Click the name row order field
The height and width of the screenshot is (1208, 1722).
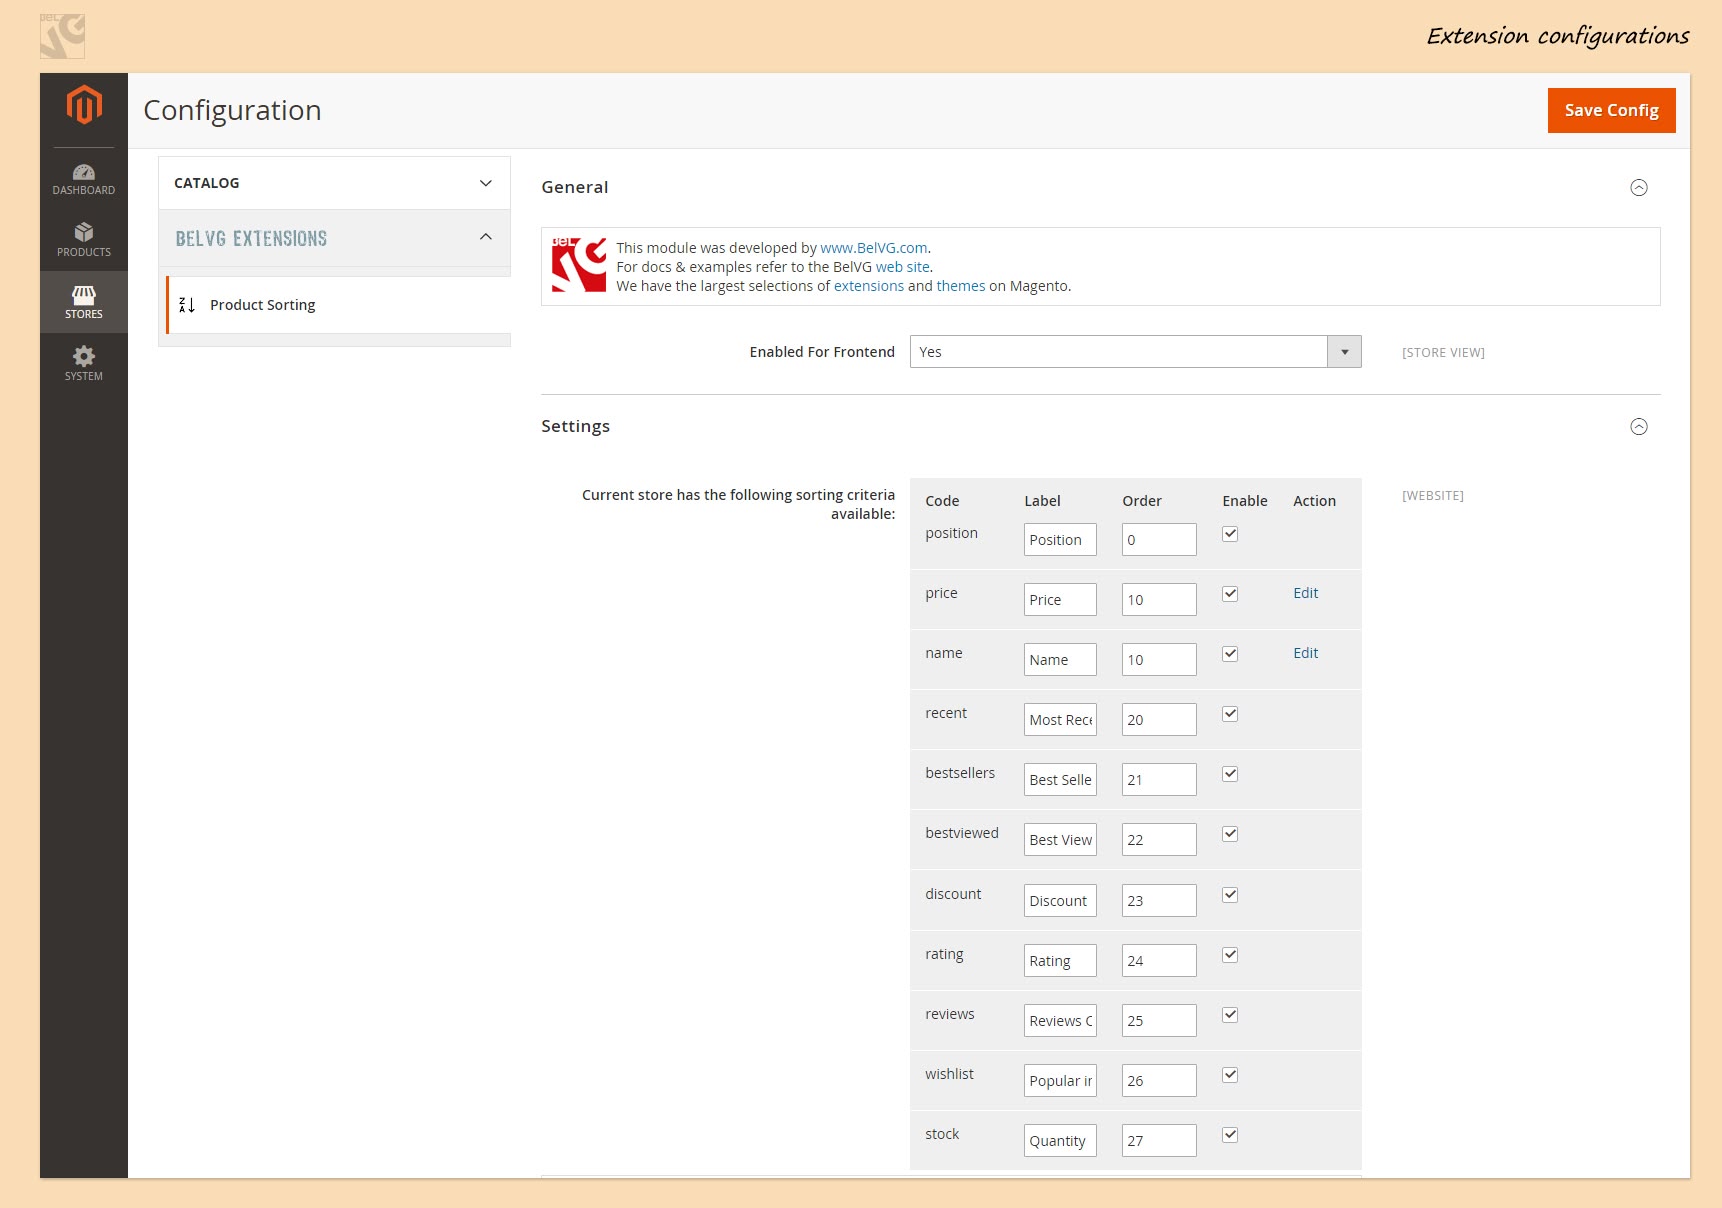click(1159, 660)
